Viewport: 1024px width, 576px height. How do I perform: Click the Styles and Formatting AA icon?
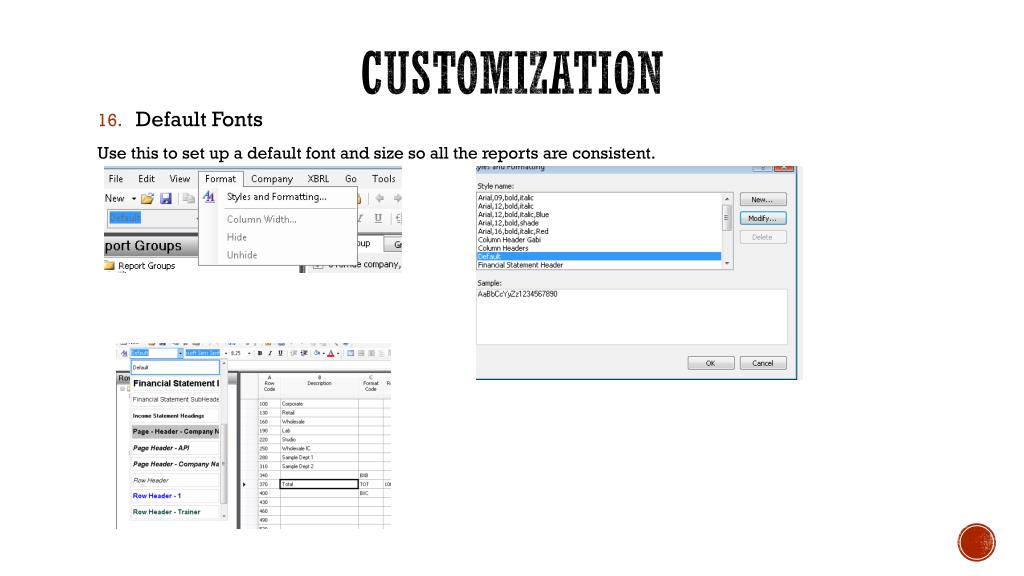point(209,197)
